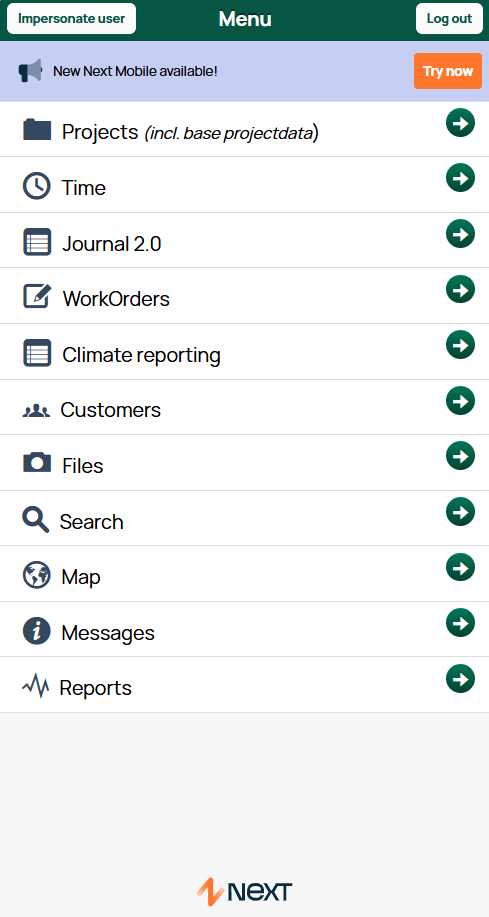Click the info icon beside Messages

(x=36, y=631)
